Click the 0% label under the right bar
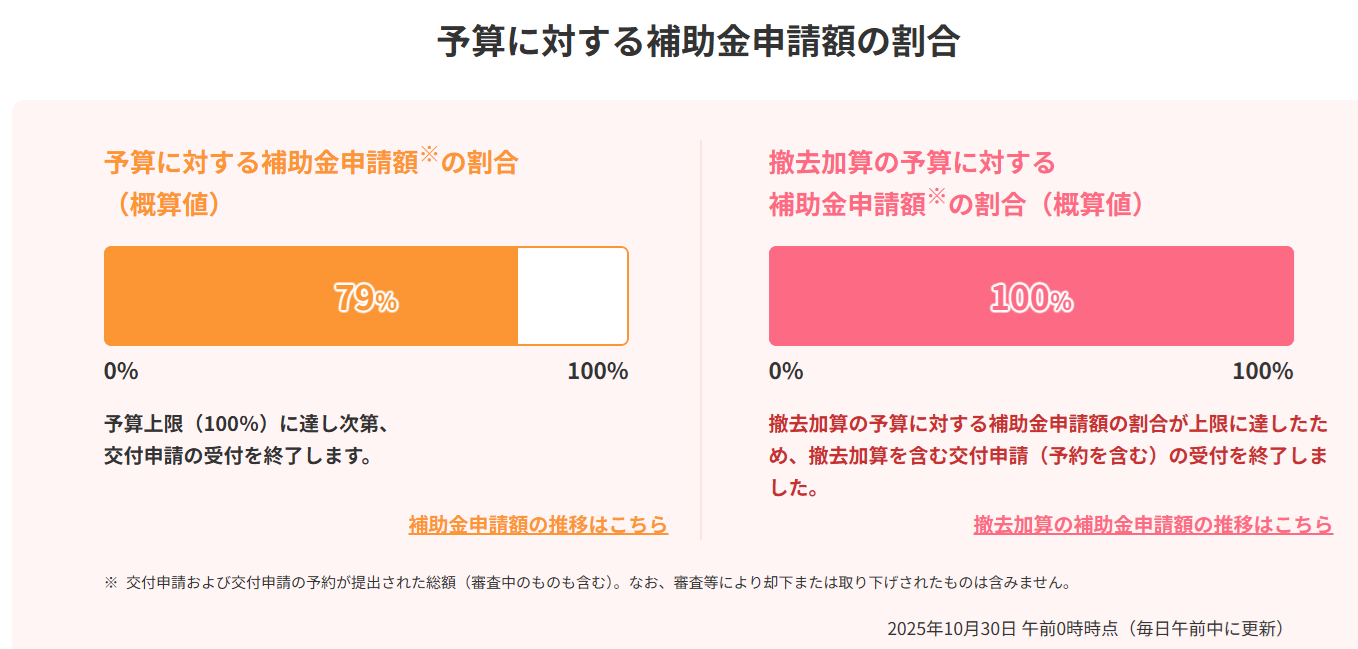The height and width of the screenshot is (649, 1358). [785, 370]
